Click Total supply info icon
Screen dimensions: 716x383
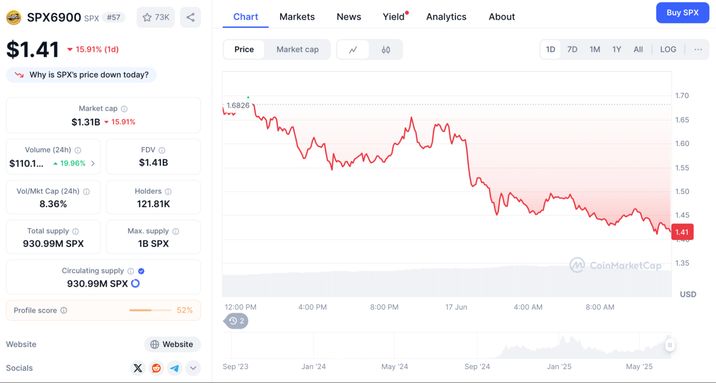click(75, 231)
